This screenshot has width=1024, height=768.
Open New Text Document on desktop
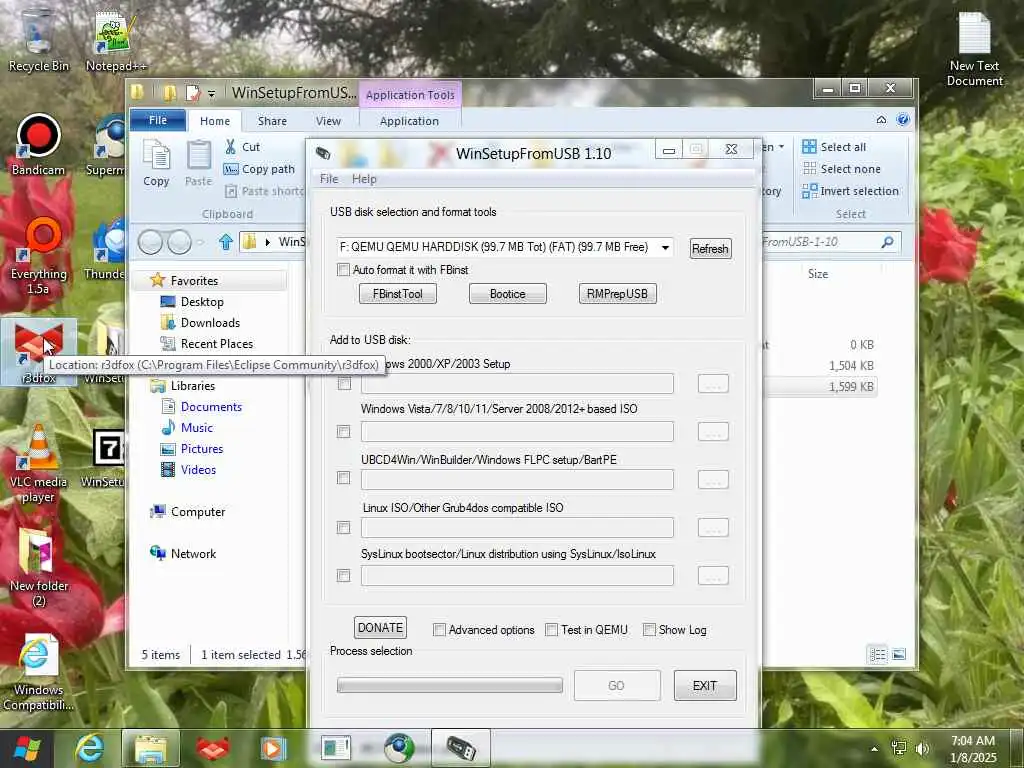pyautogui.click(x=974, y=50)
